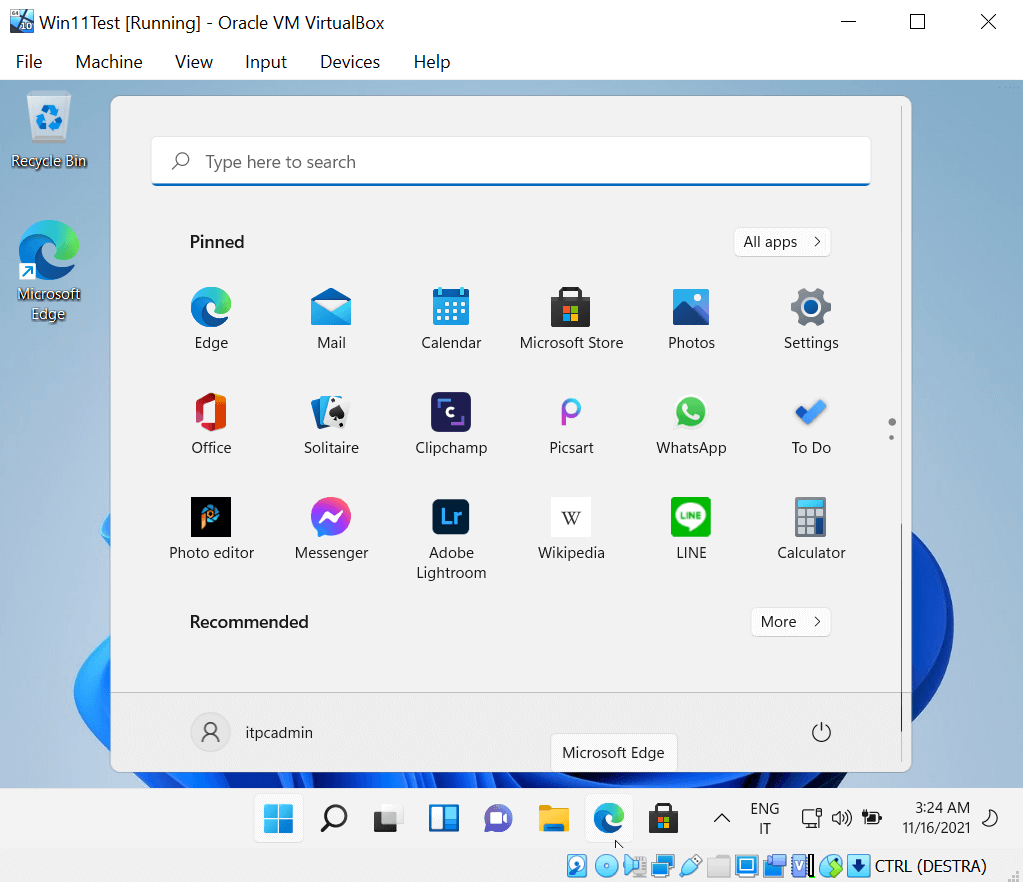Launch the Mail app
Image resolution: width=1023 pixels, height=882 pixels.
331,318
